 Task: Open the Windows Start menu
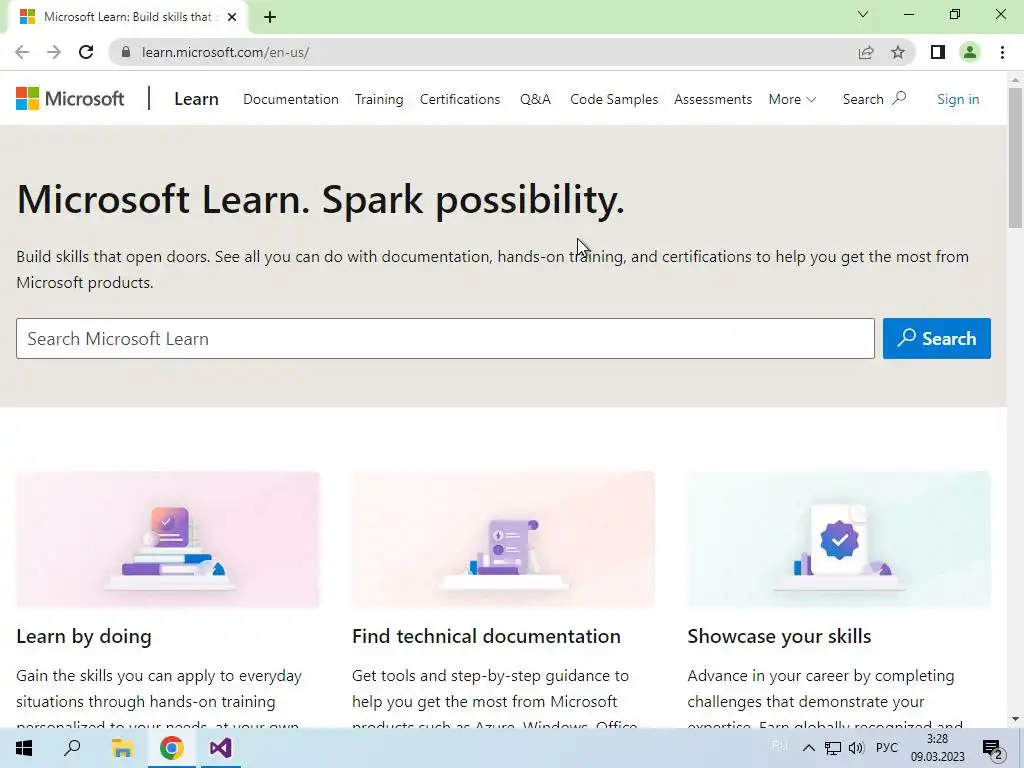pos(24,748)
